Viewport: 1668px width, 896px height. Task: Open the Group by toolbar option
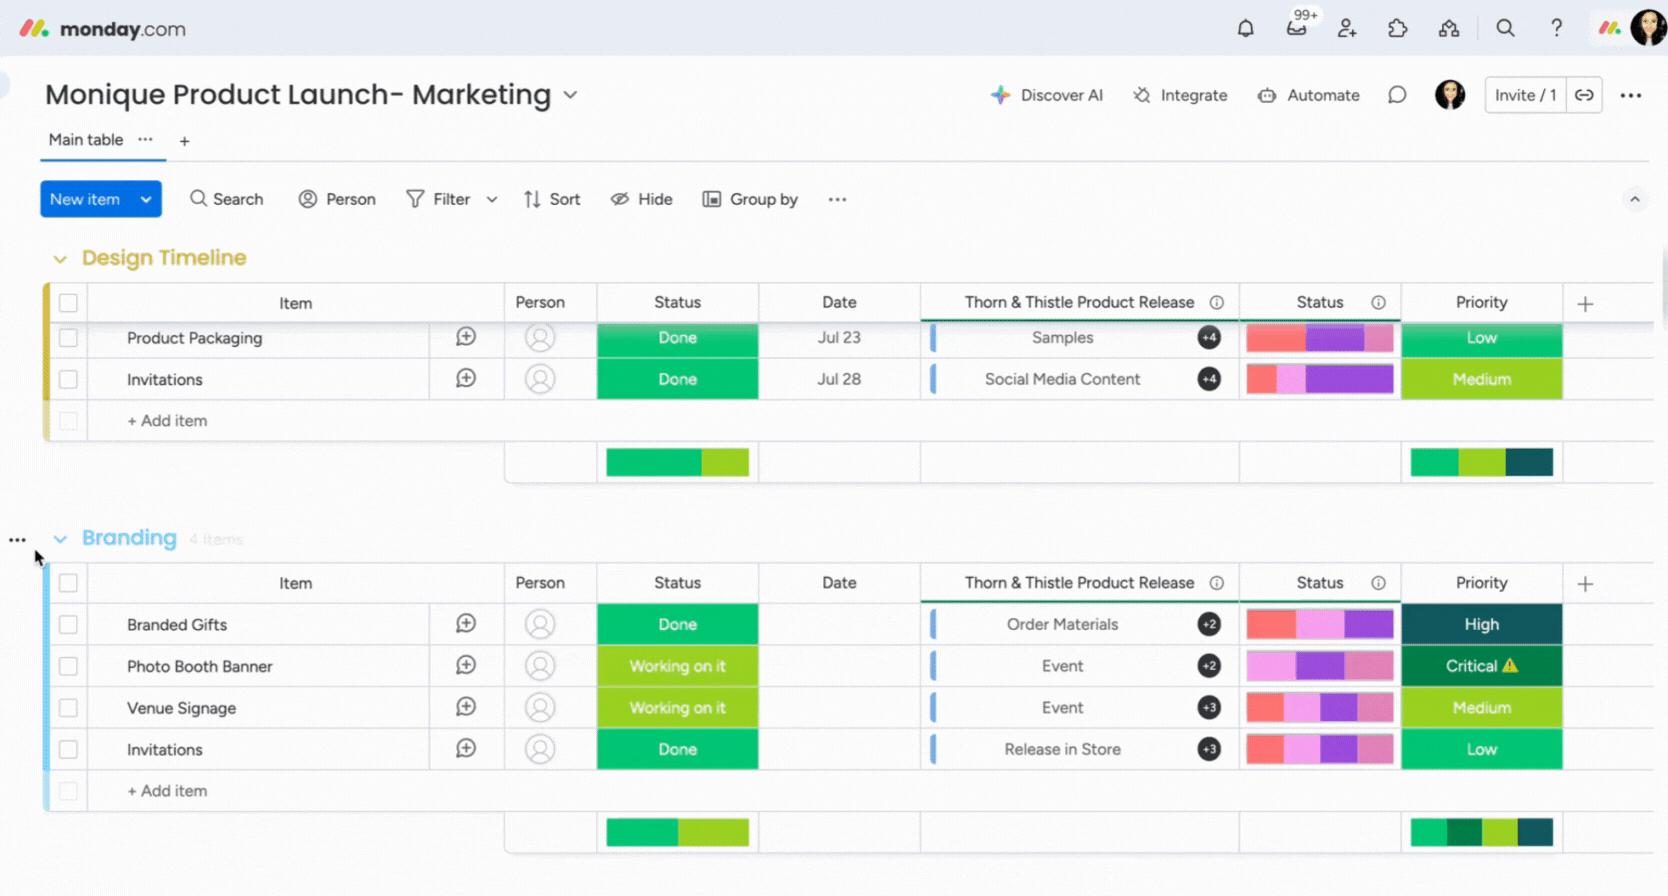(750, 199)
